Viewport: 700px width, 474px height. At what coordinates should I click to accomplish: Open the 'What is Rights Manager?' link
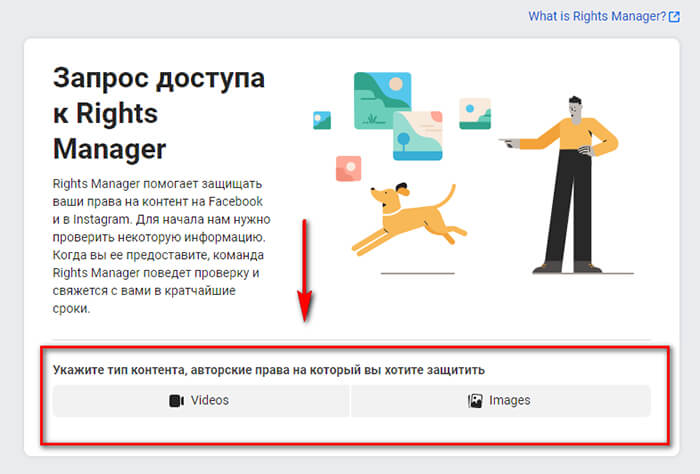pyautogui.click(x=597, y=17)
